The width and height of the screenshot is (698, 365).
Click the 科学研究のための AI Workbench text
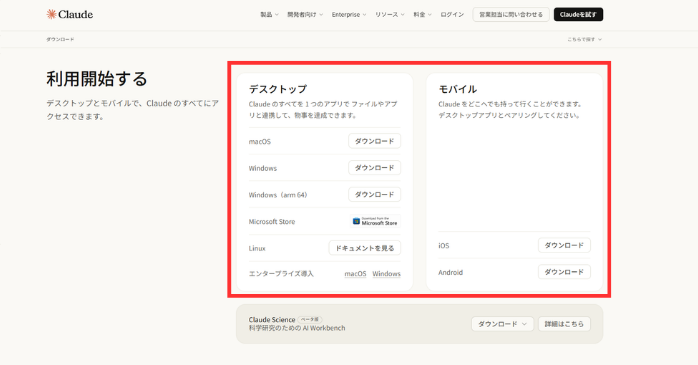tap(297, 328)
